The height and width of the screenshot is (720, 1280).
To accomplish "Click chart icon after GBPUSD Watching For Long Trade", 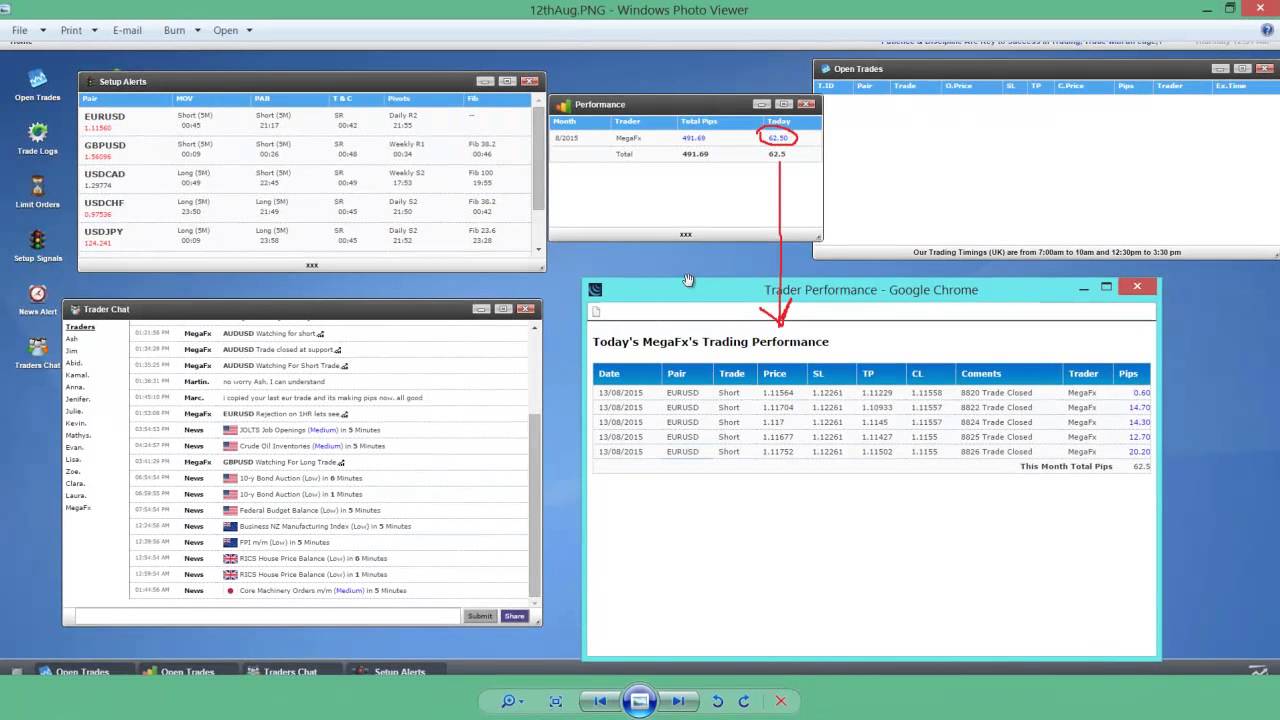I will point(342,462).
